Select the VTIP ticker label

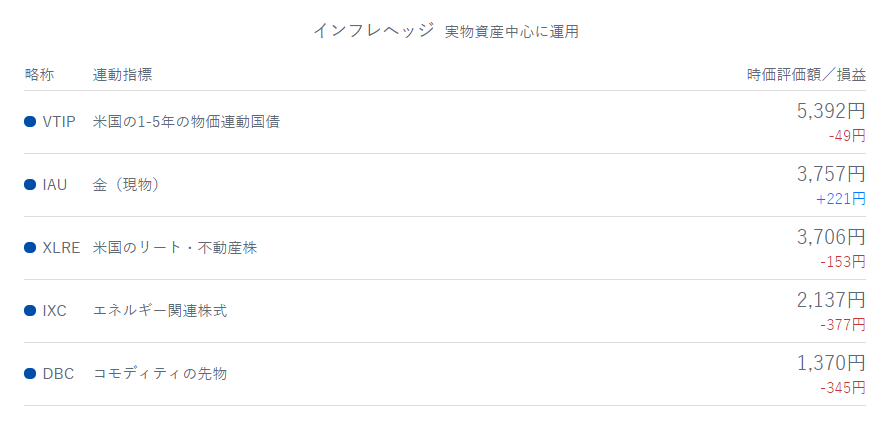click(59, 122)
